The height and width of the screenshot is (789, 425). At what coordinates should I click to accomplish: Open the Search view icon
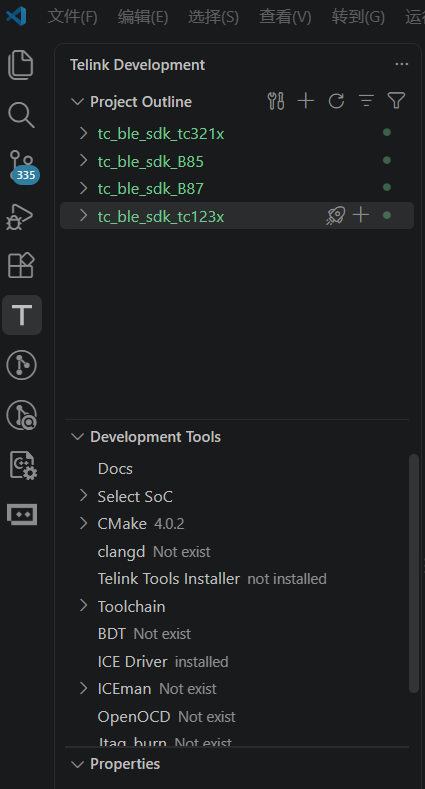(x=21, y=115)
